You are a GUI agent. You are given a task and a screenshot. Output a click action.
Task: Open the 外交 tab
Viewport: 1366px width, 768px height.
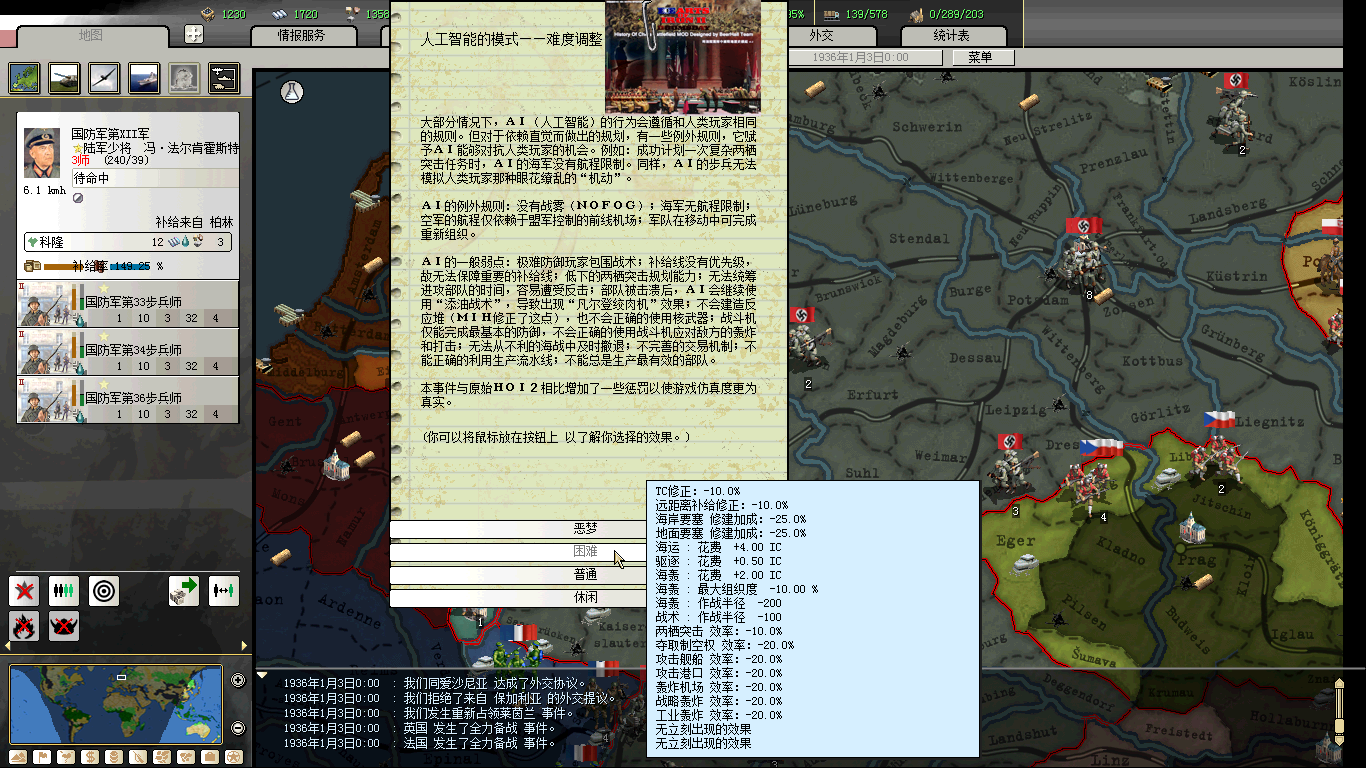(821, 35)
